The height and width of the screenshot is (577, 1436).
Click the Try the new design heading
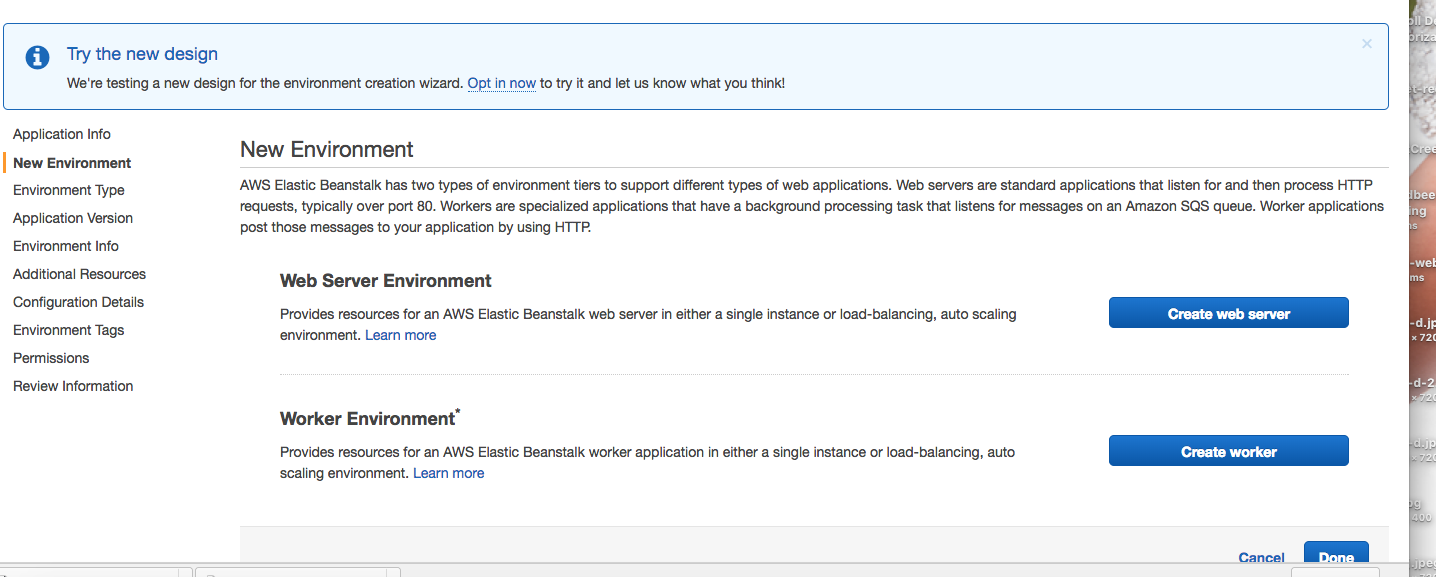tap(142, 54)
